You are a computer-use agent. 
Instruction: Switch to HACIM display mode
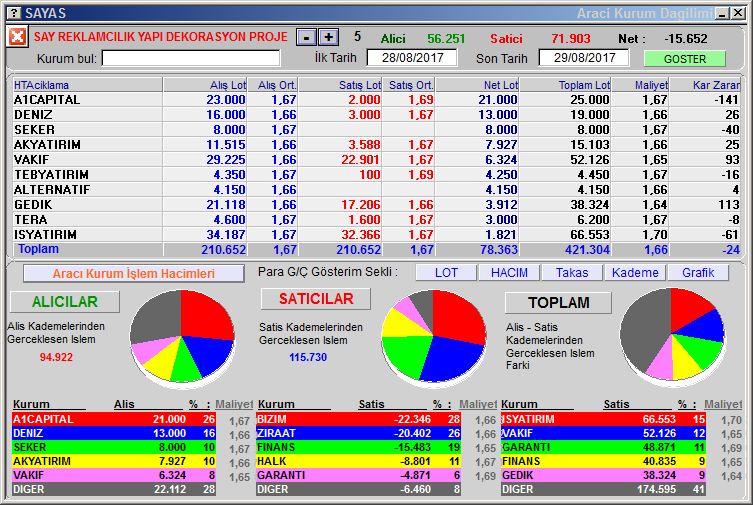tap(509, 273)
